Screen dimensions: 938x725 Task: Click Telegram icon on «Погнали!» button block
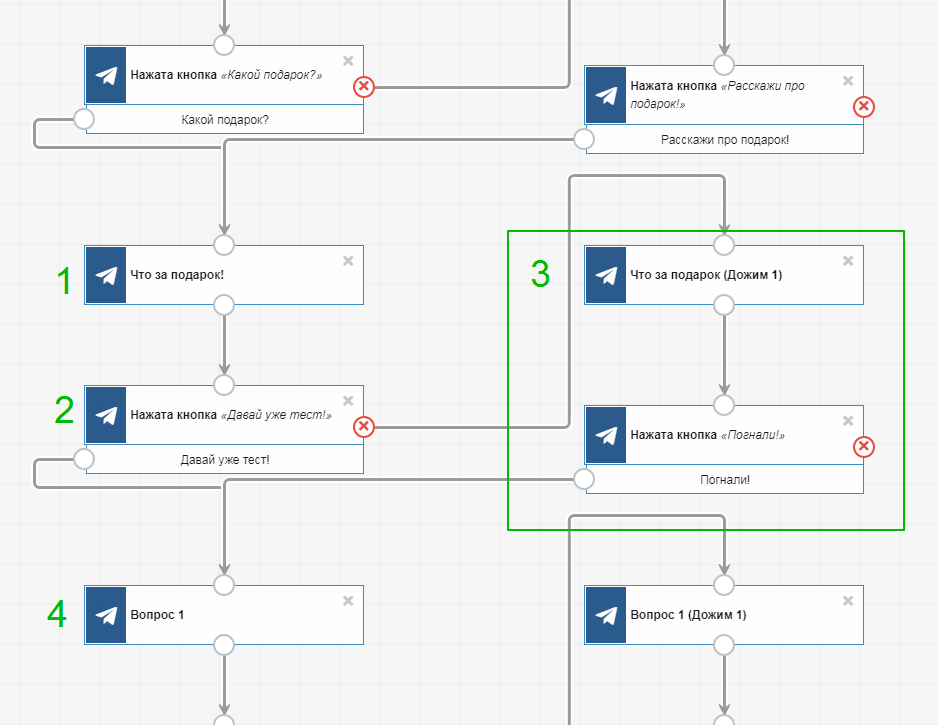pyautogui.click(x=606, y=435)
